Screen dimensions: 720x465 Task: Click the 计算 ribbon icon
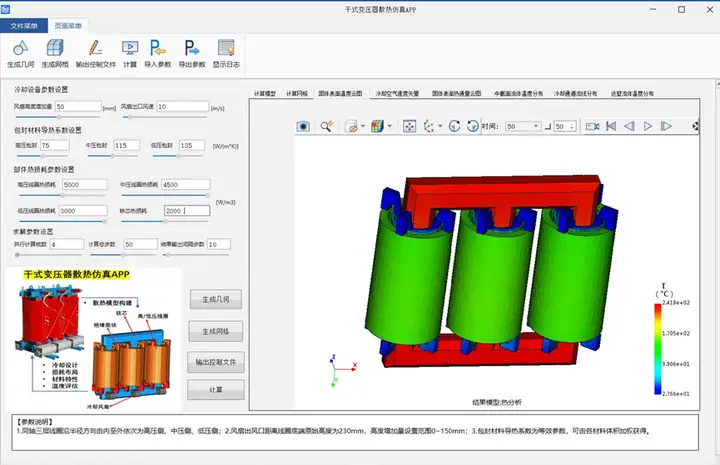click(x=130, y=48)
